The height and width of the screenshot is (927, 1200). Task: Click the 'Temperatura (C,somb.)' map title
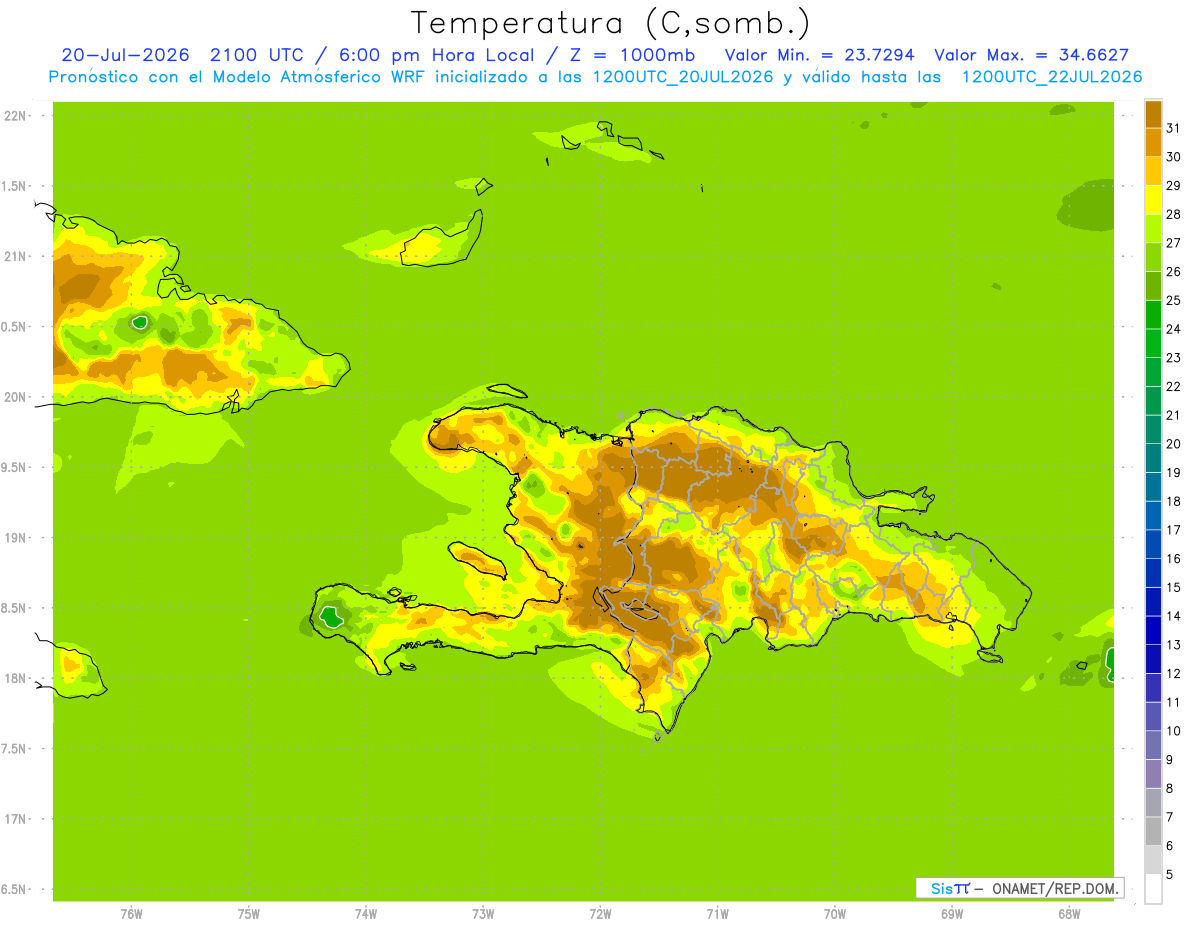click(x=610, y=23)
